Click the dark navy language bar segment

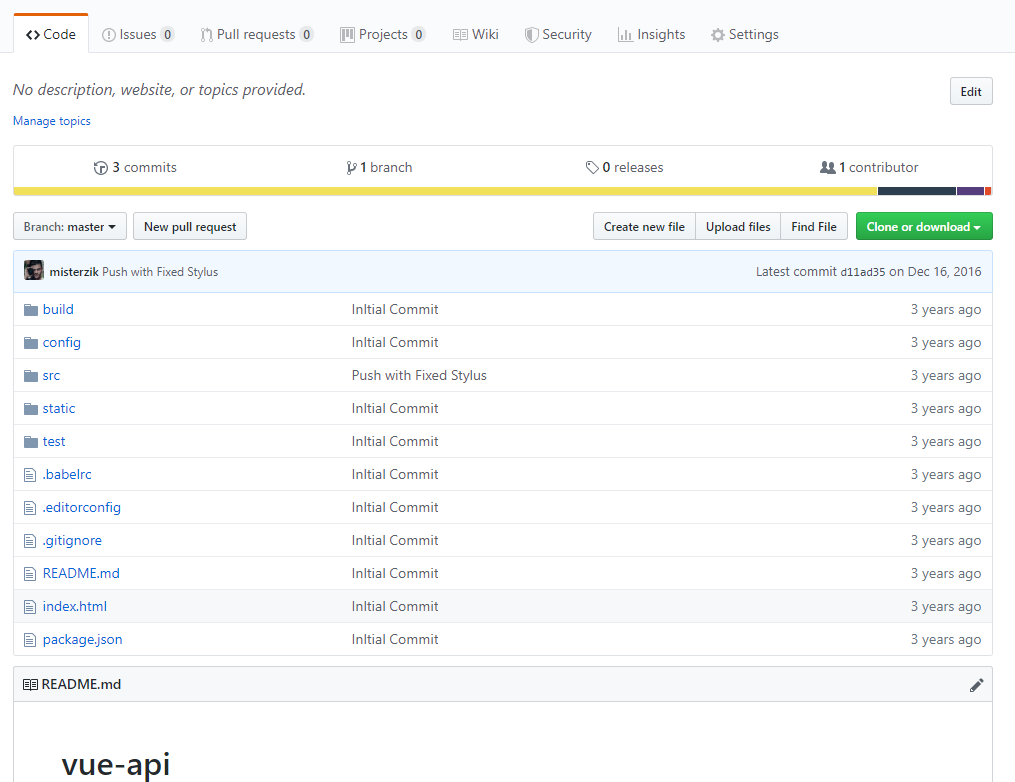tap(917, 191)
